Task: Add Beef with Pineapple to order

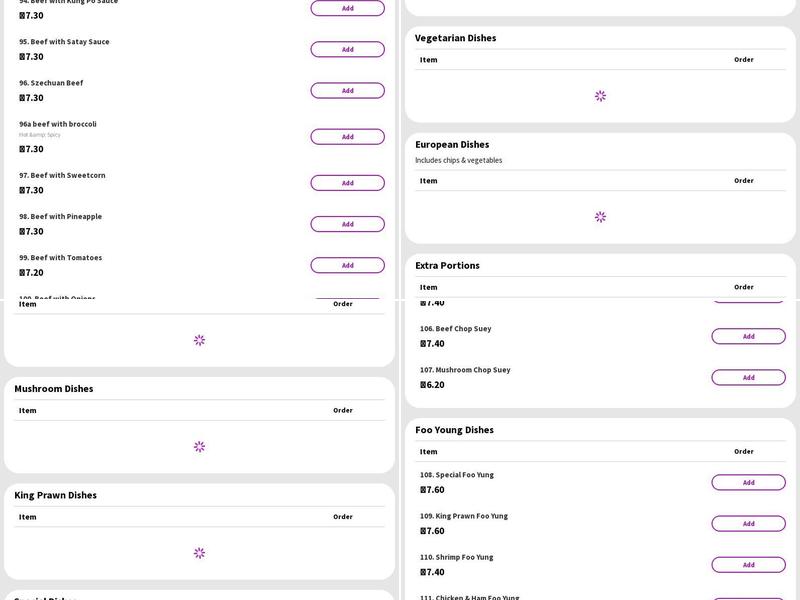Action: (347, 224)
